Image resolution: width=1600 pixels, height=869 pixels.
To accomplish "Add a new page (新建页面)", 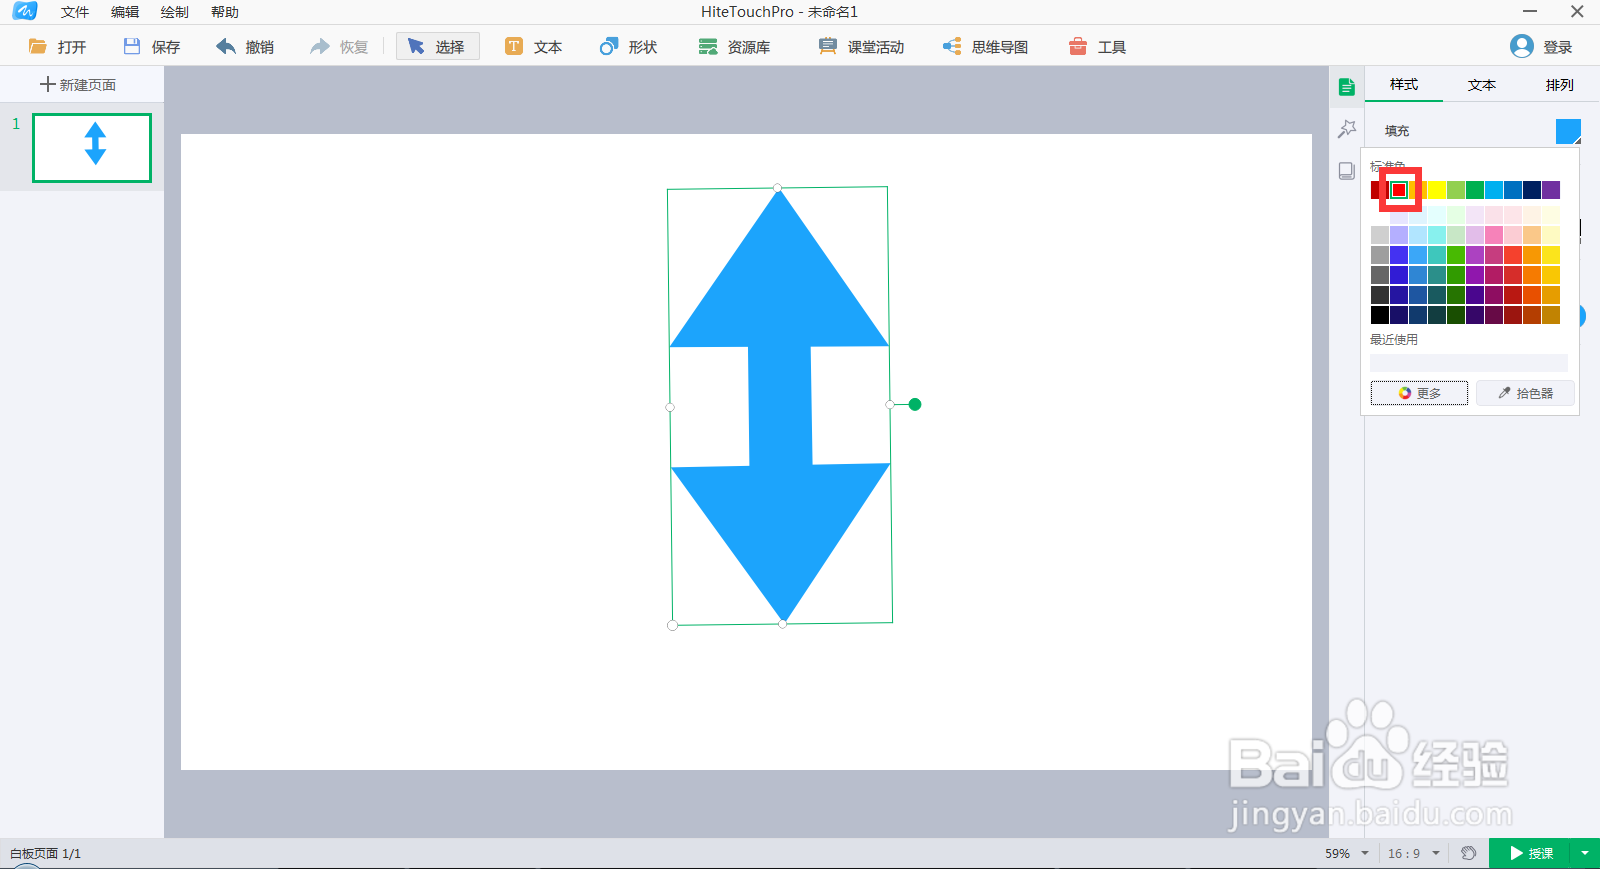I will click(78, 85).
